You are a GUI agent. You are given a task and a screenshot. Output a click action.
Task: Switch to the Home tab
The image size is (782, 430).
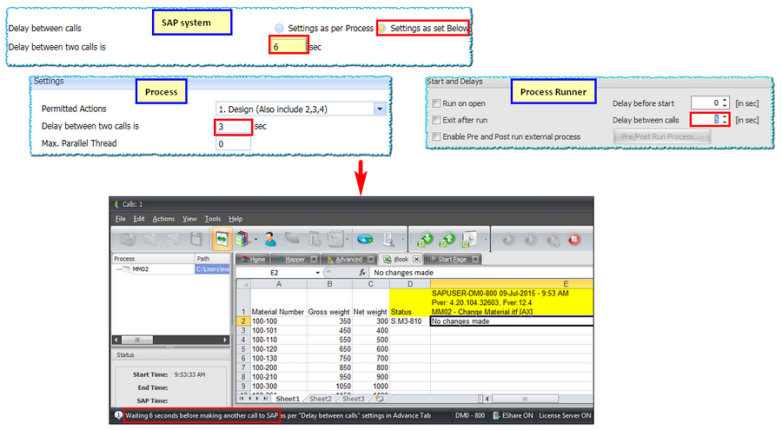(x=253, y=259)
